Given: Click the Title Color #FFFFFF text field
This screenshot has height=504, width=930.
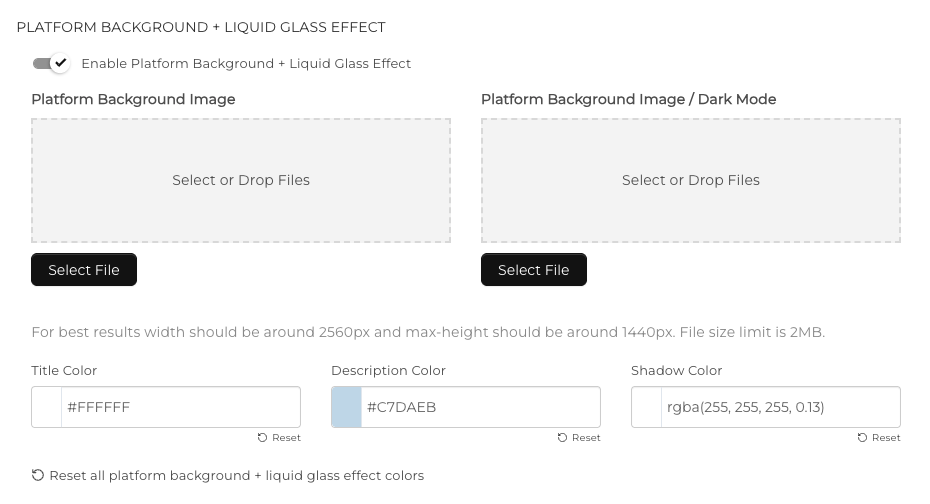Looking at the screenshot, I should [180, 407].
